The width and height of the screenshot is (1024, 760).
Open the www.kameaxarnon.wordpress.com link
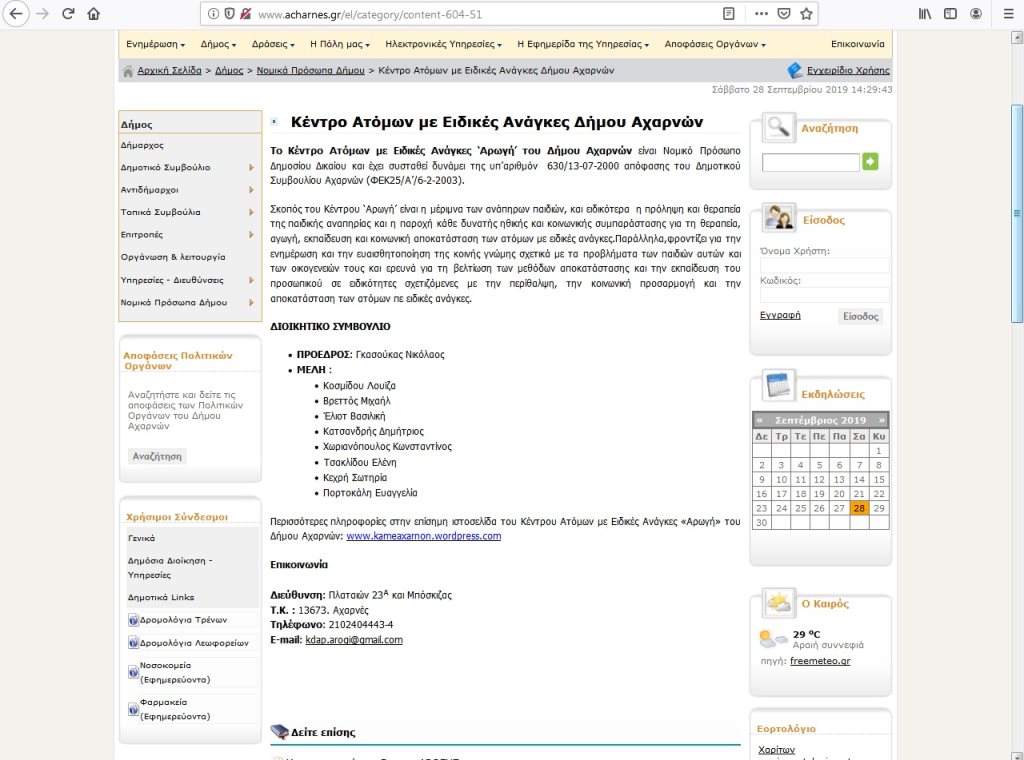coord(423,536)
